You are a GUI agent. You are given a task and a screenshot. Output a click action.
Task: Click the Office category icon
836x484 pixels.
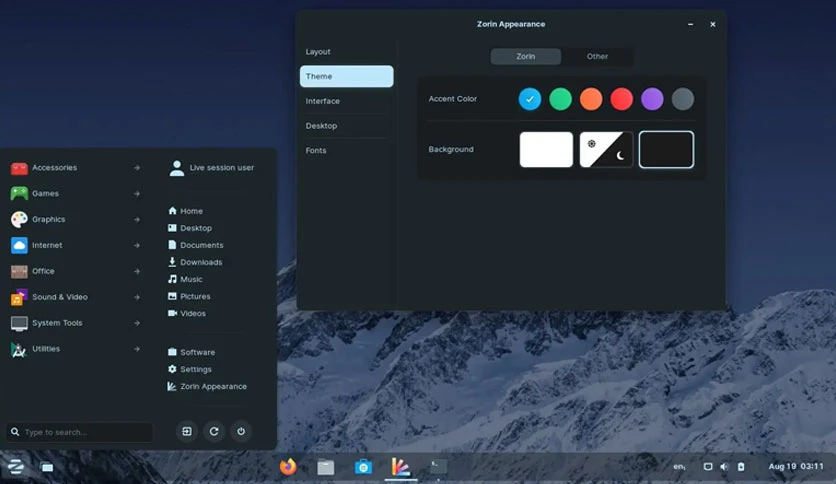[x=19, y=271]
